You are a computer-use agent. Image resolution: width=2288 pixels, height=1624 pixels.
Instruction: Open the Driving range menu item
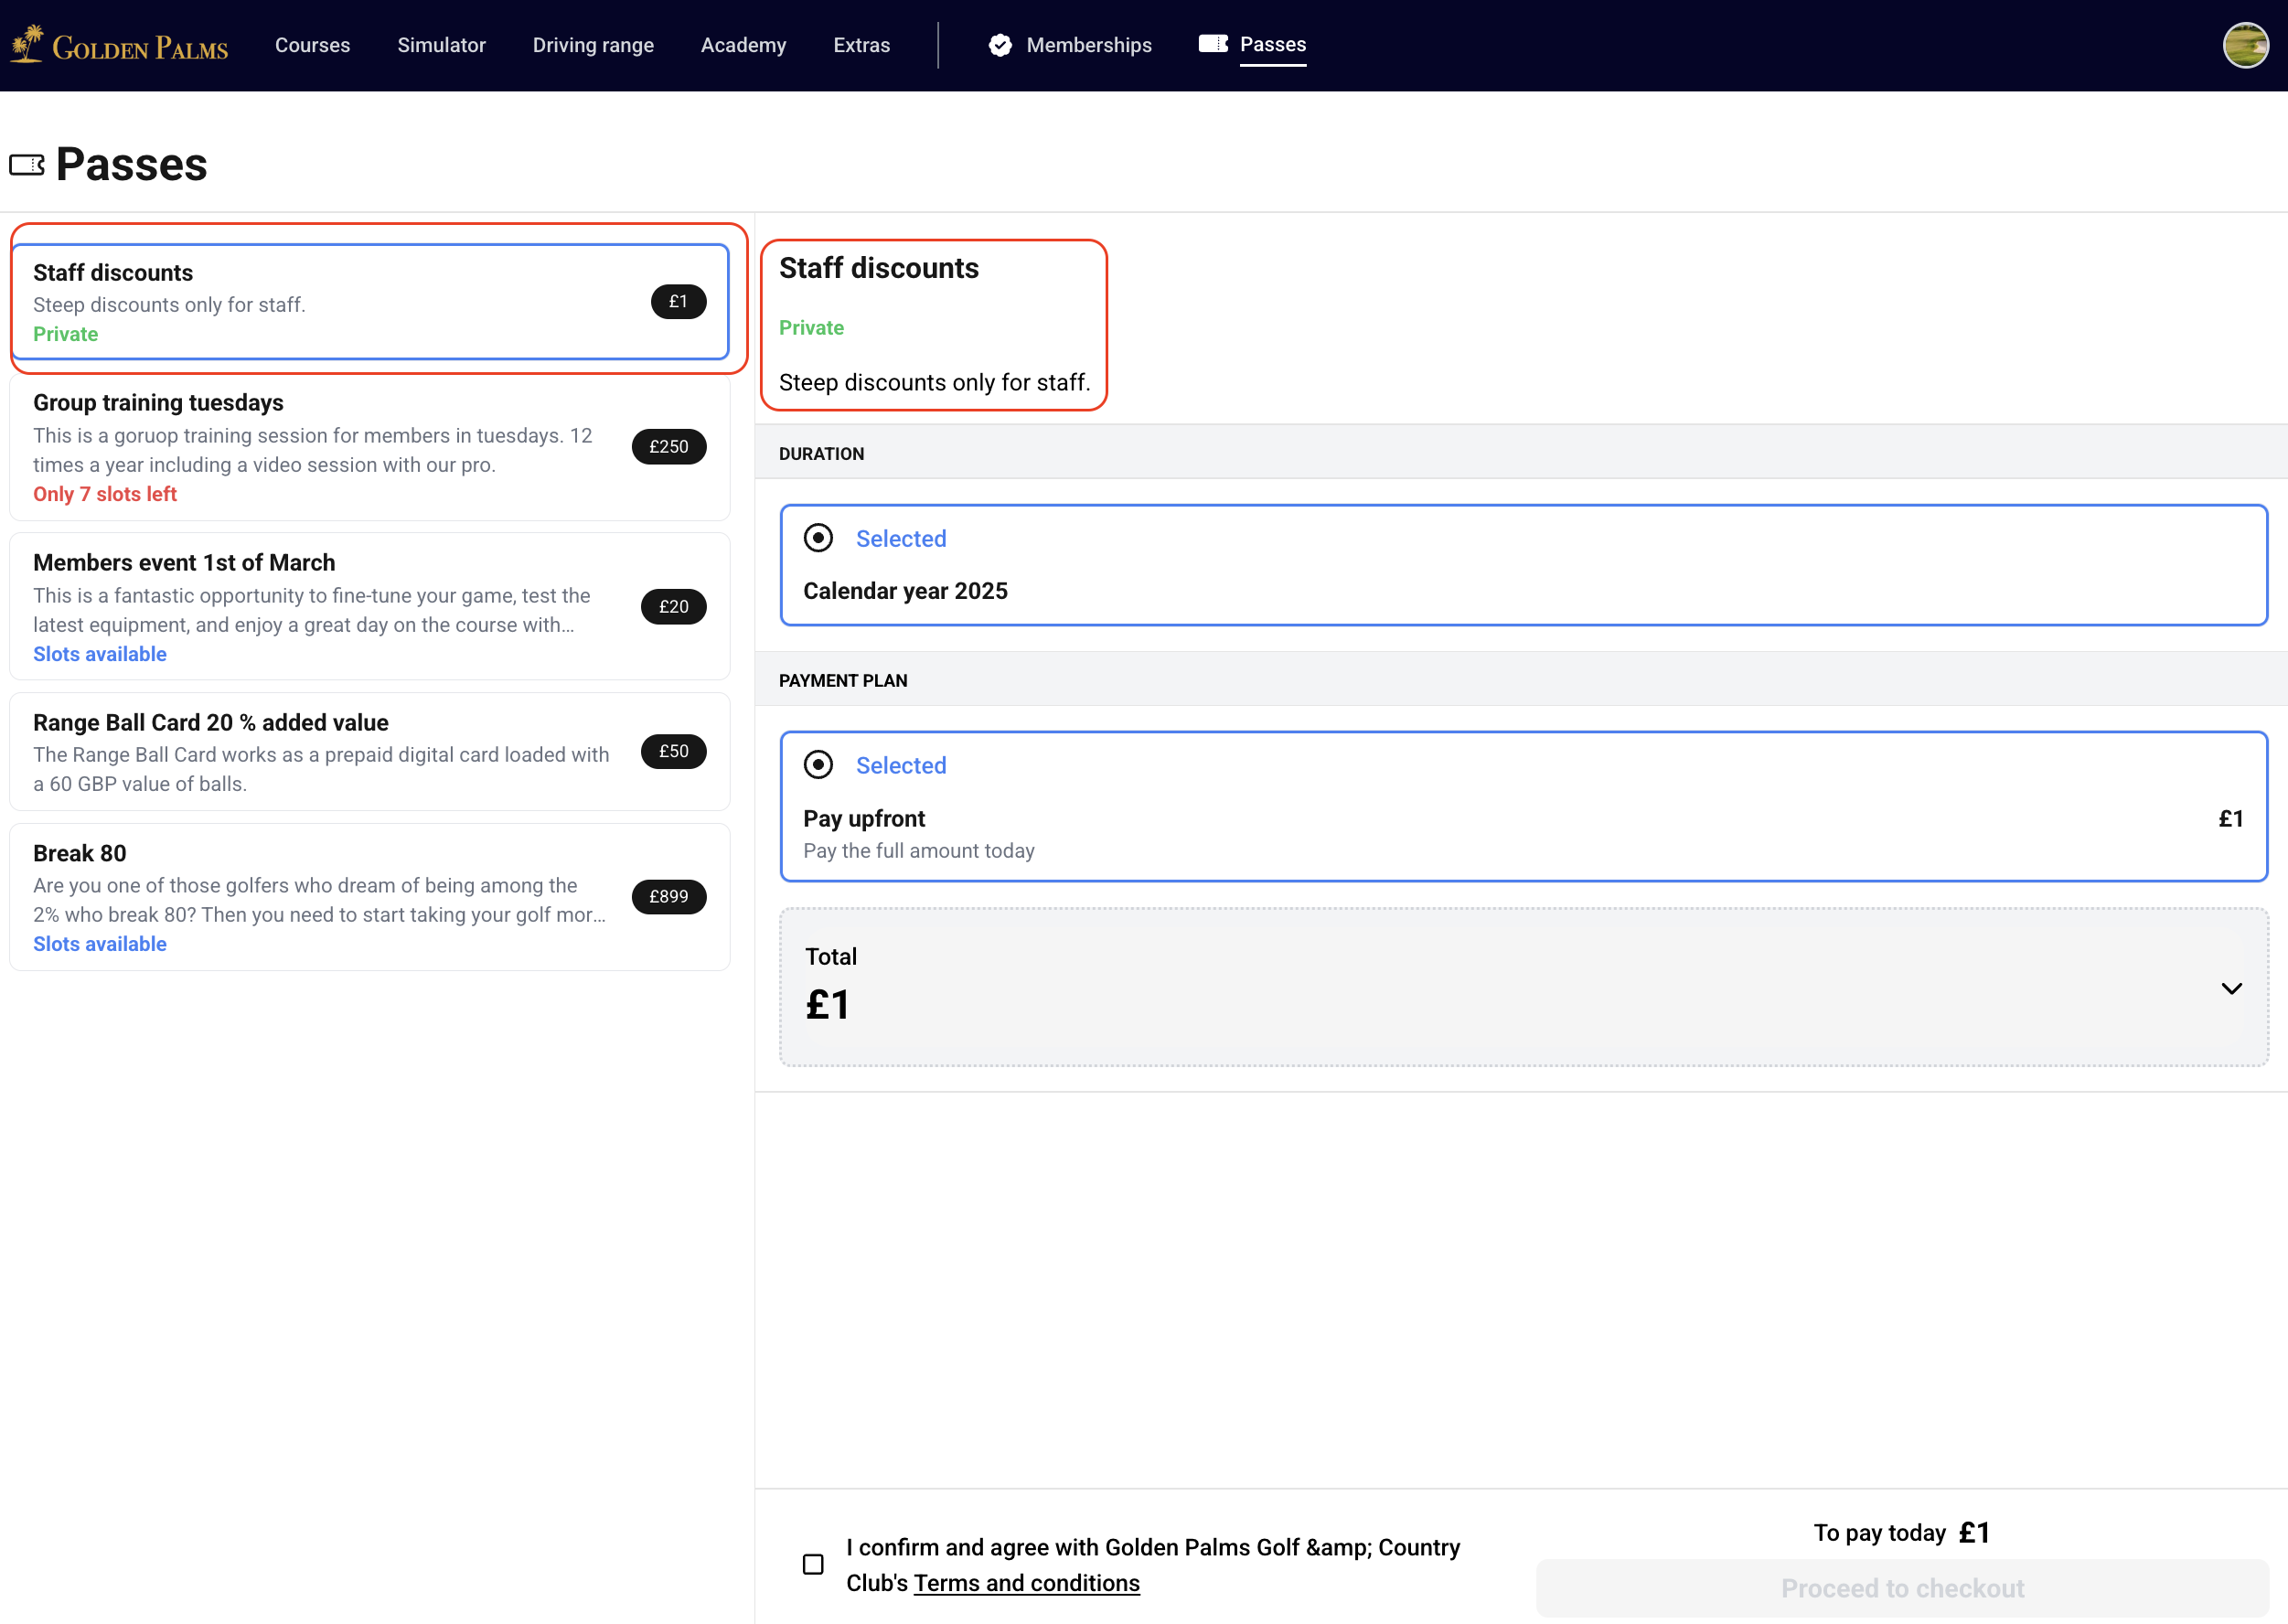pyautogui.click(x=593, y=45)
